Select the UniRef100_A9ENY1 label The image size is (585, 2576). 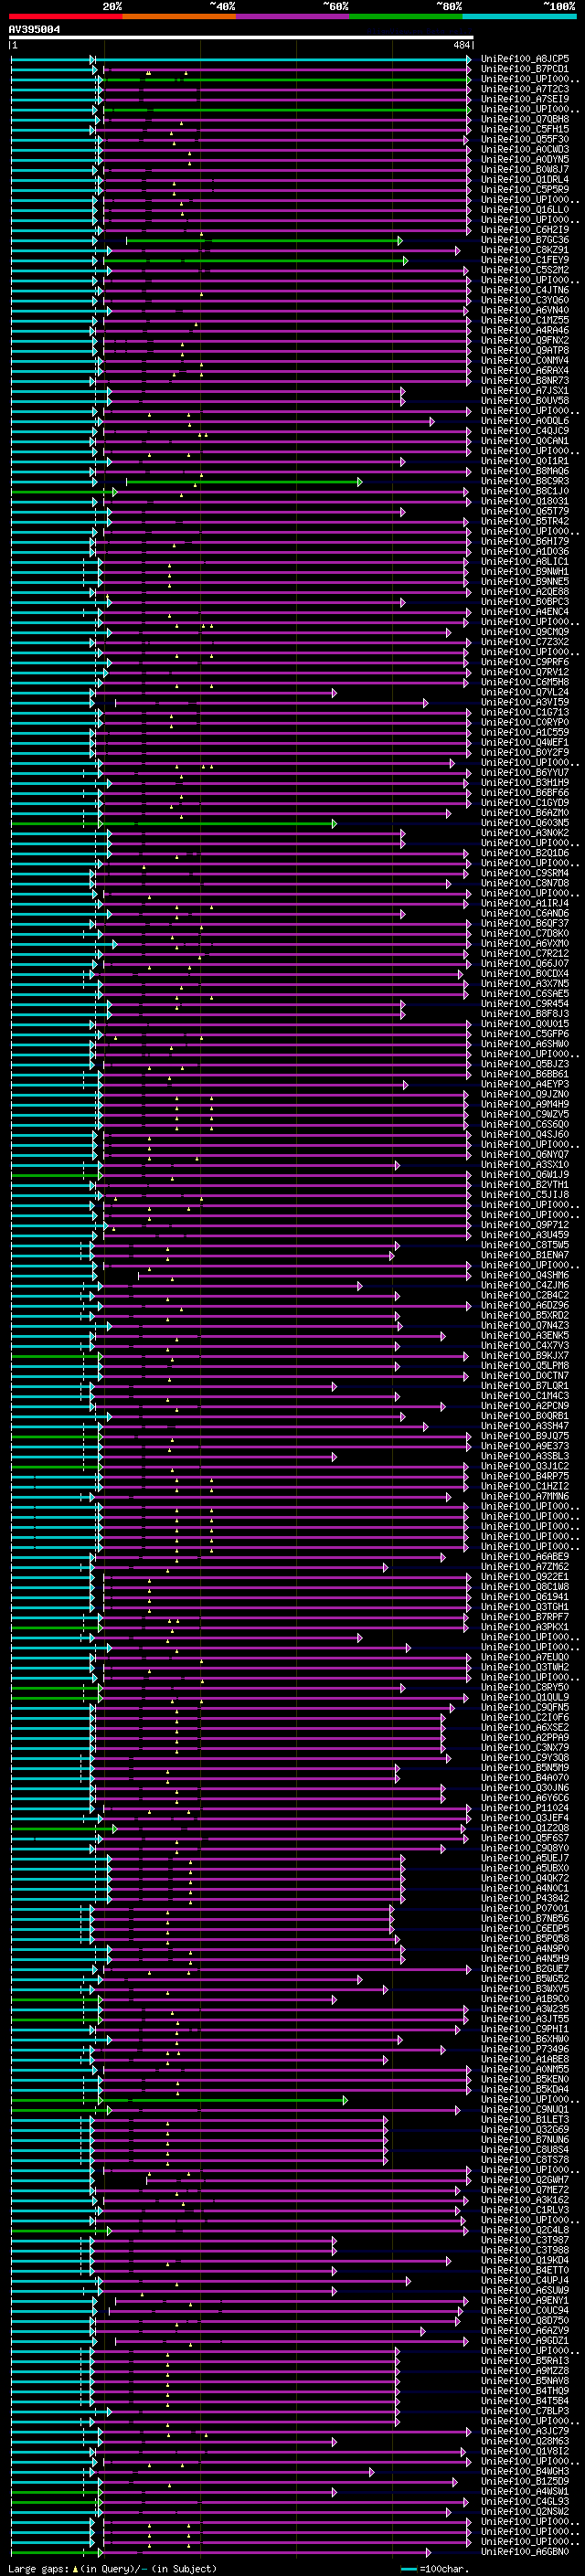tap(525, 2300)
